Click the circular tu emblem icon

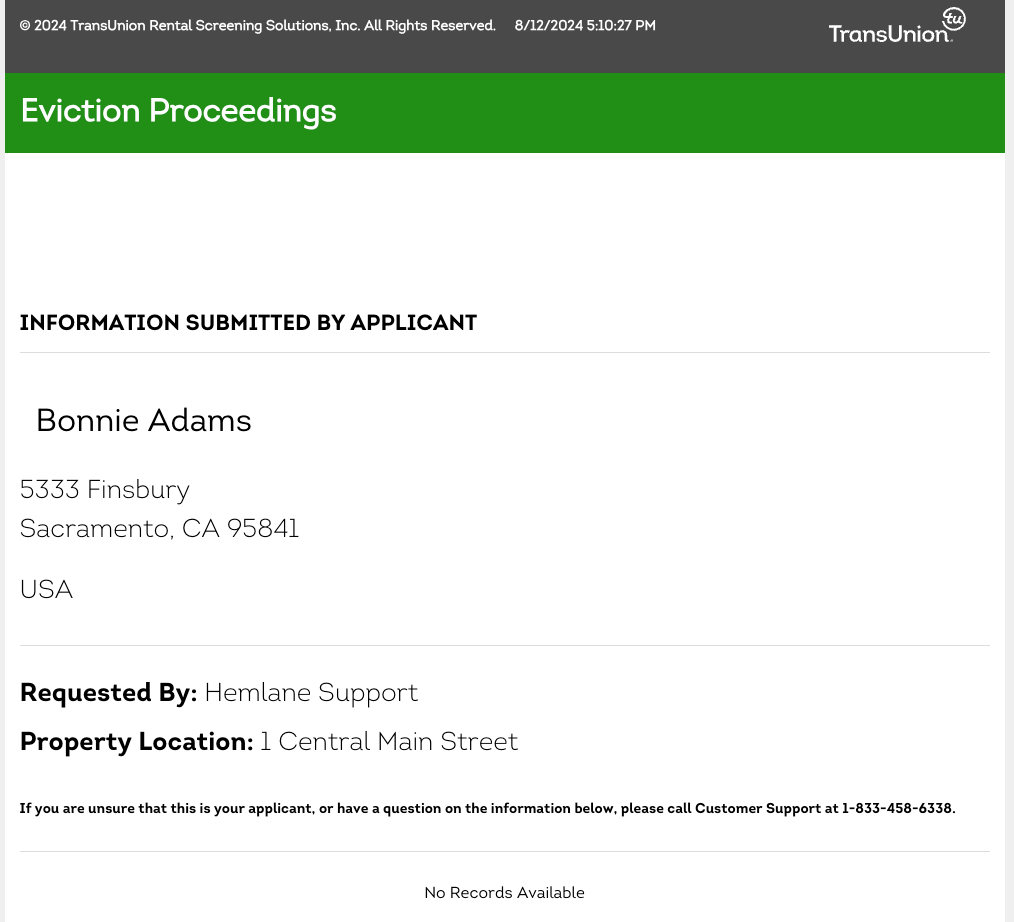954,19
